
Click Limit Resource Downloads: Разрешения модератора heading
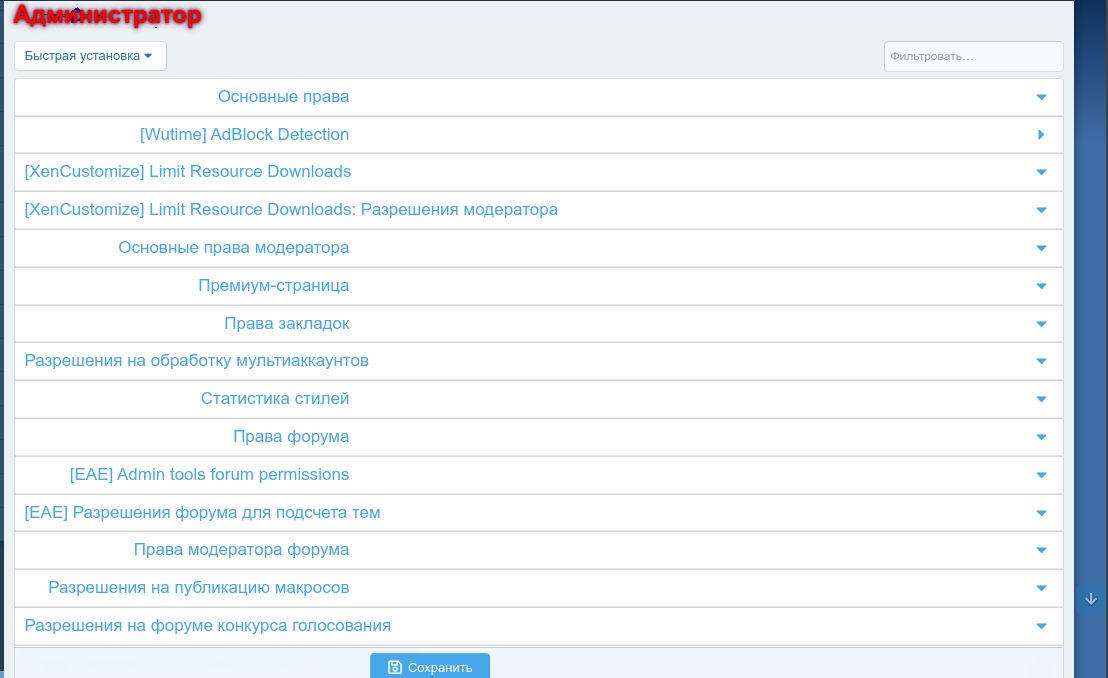coord(291,209)
